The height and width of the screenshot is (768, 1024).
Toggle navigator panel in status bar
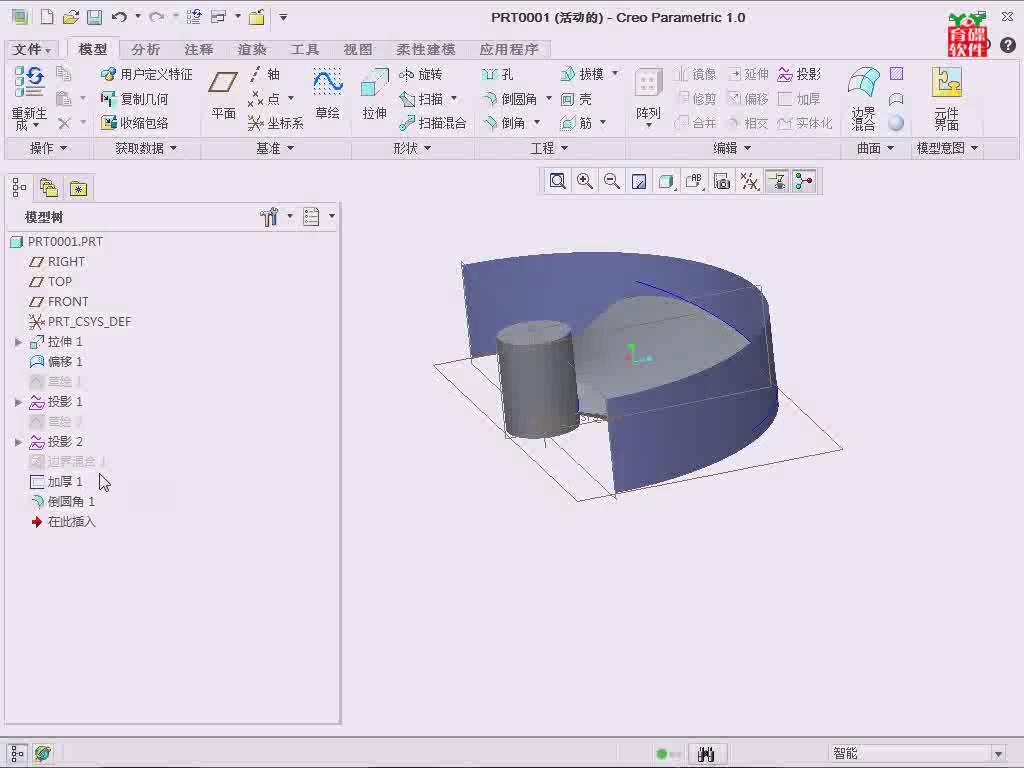17,754
